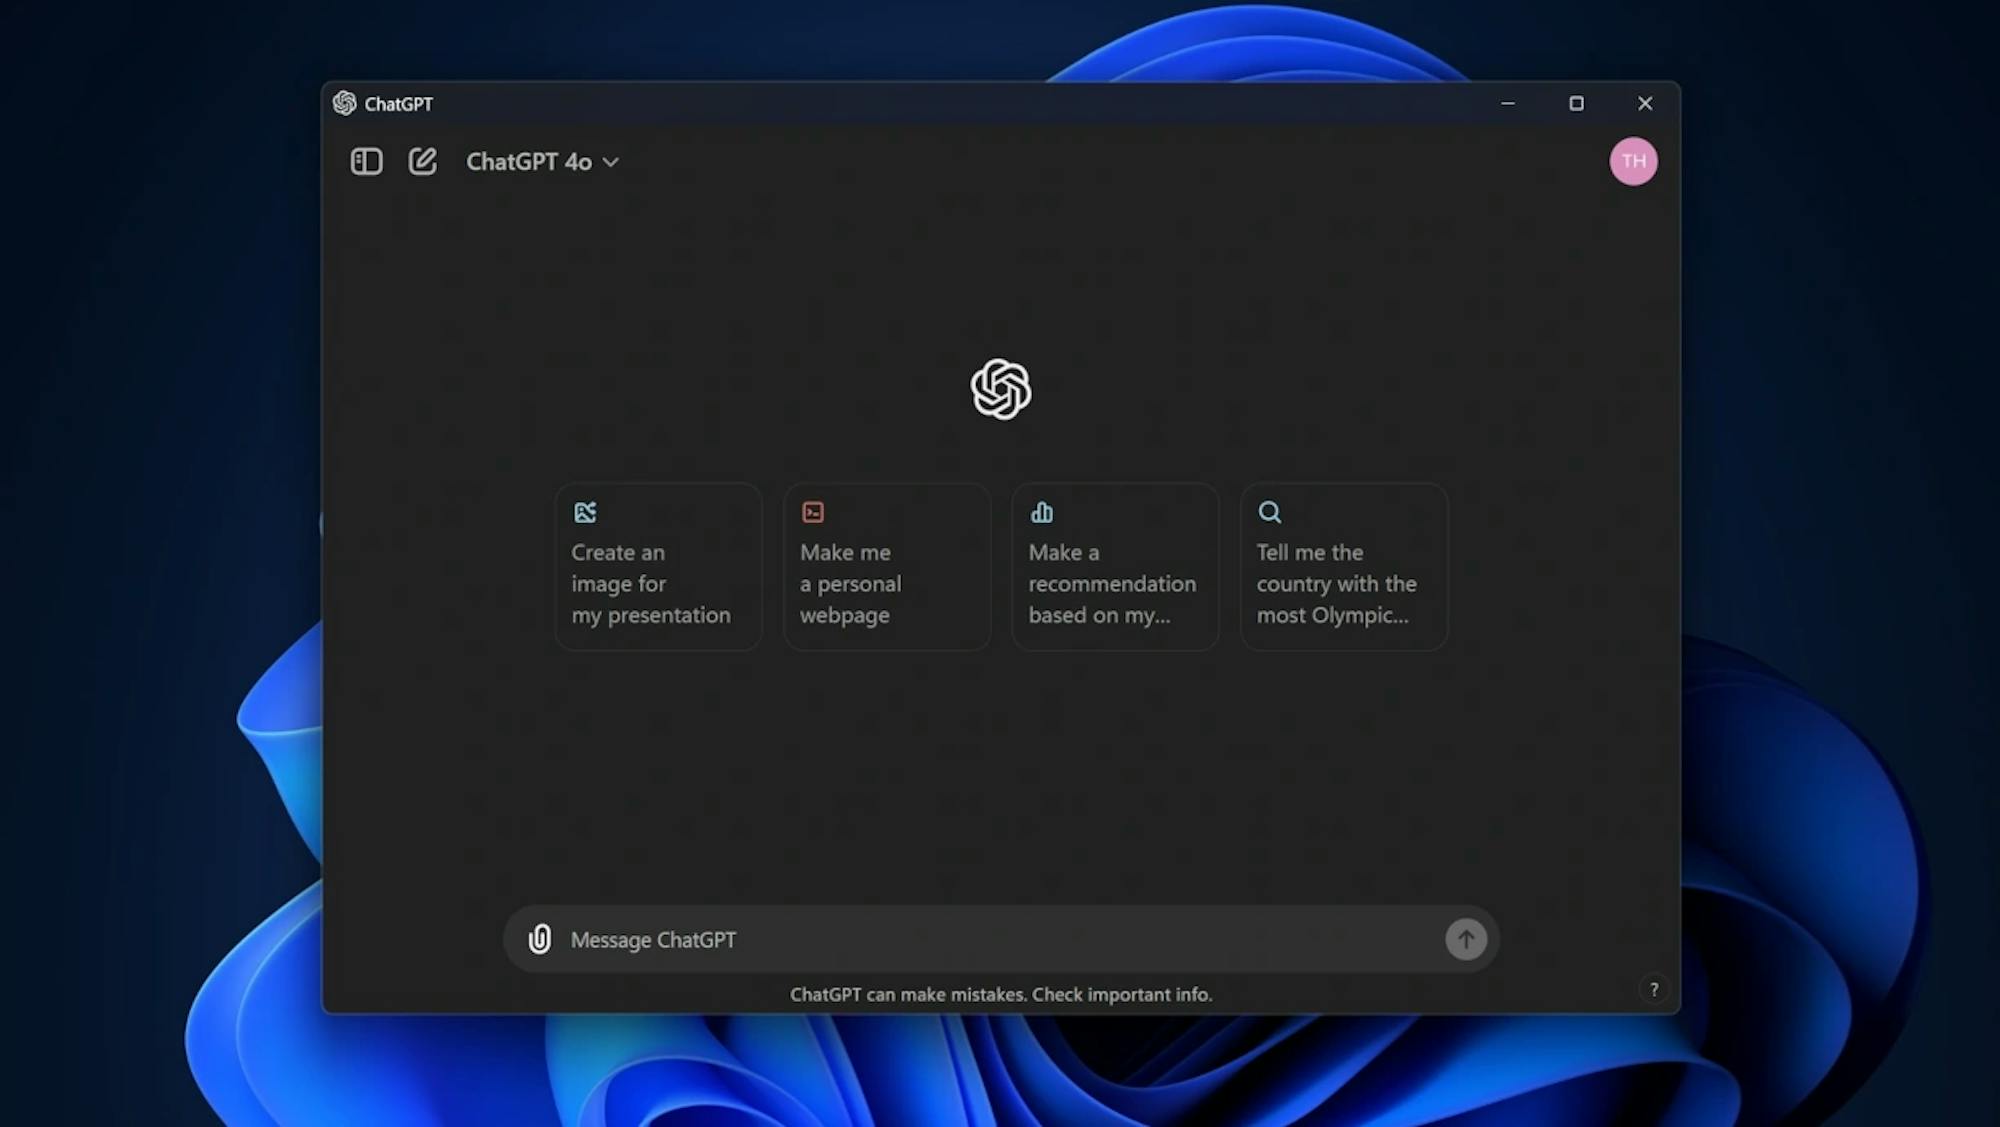2000x1127 pixels.
Task: Click 'Tell me the country with the most Olympic...' card
Action: coord(1343,566)
